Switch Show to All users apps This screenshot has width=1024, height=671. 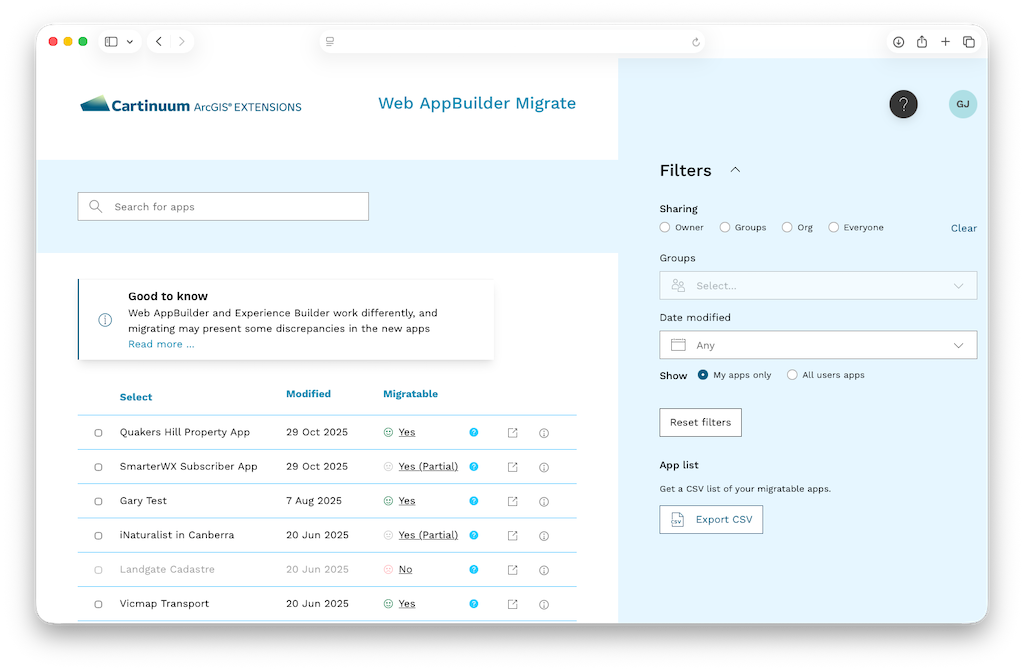click(791, 374)
